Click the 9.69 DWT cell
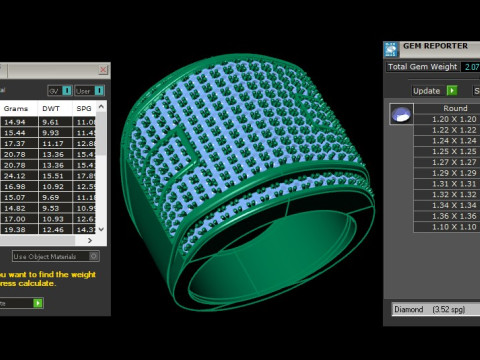 [55, 197]
